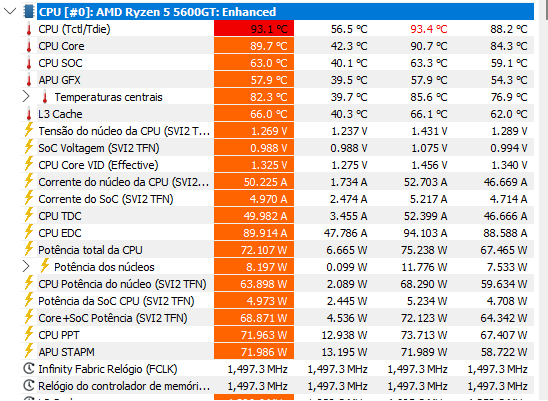Viewport: 548px width, 401px height.
Task: Click lightning icon beside Tensão do núcleo da CPU
Action: pyautogui.click(x=29, y=130)
